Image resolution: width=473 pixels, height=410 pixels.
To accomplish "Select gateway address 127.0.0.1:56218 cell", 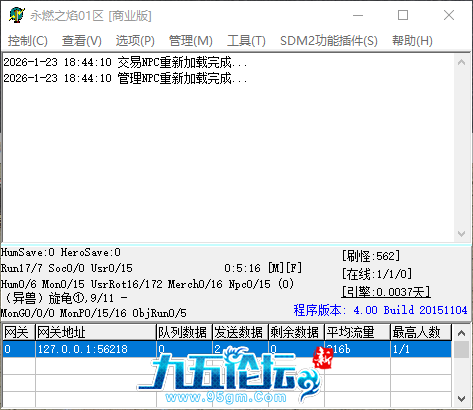I will [x=96, y=349].
